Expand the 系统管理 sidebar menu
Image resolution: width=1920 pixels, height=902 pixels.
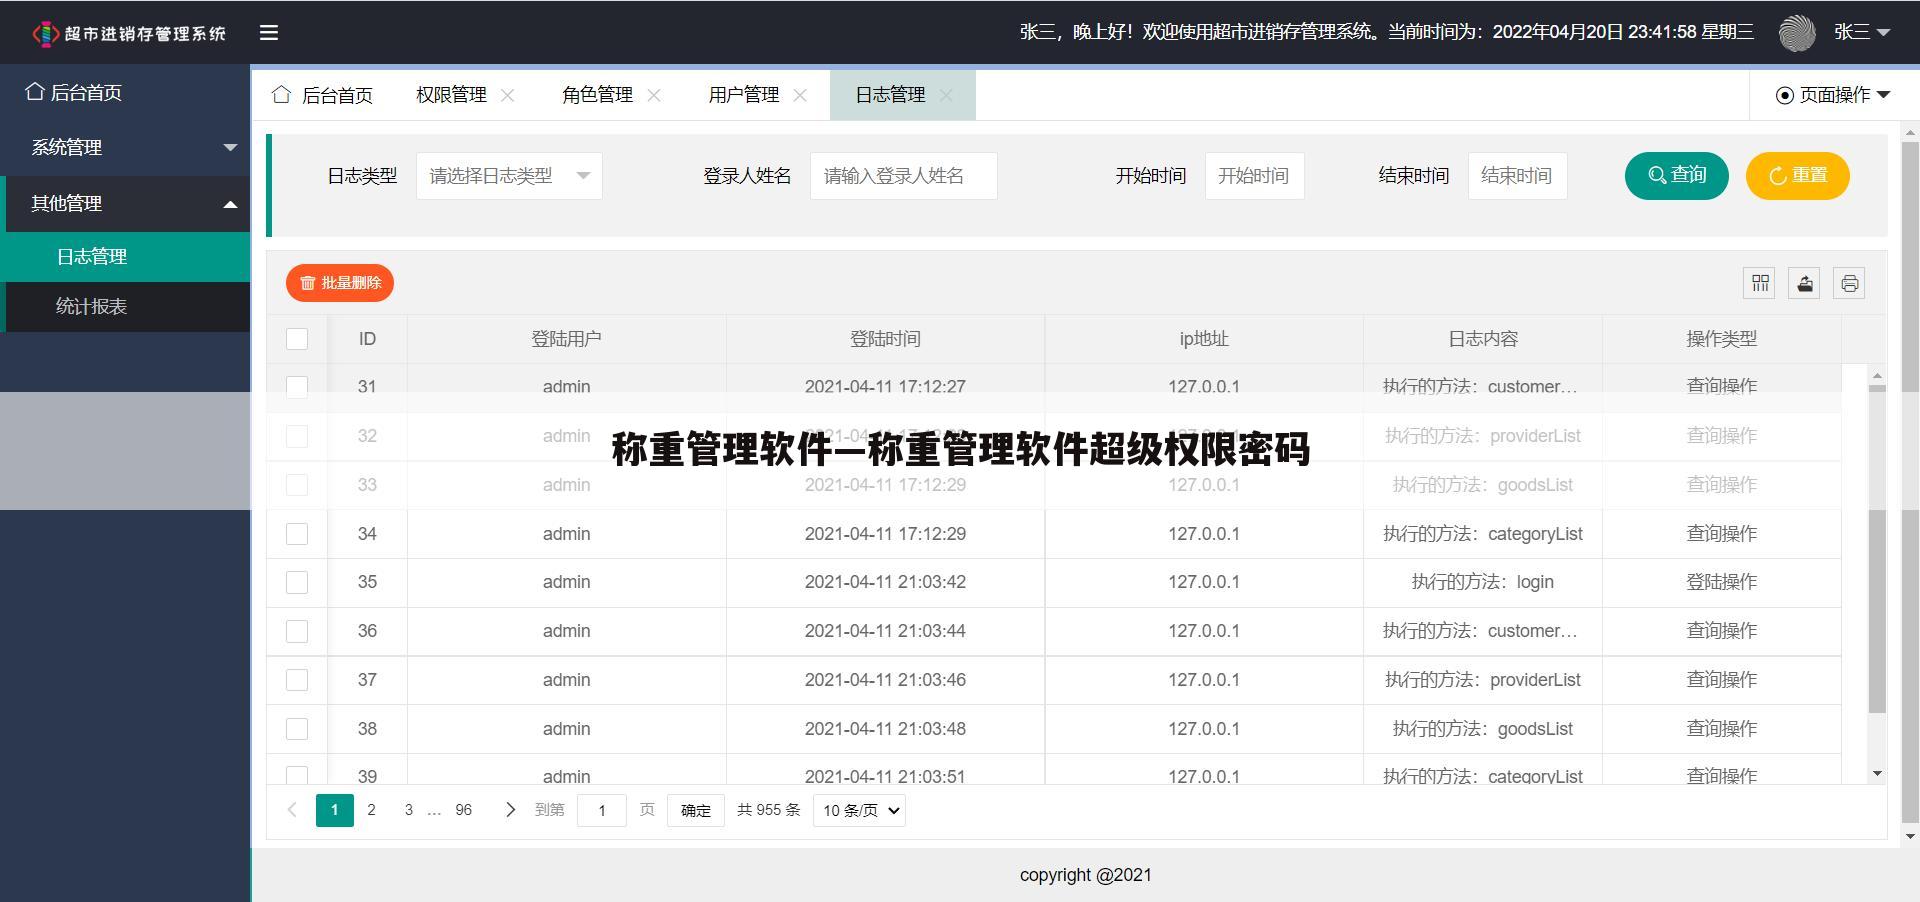tap(125, 147)
